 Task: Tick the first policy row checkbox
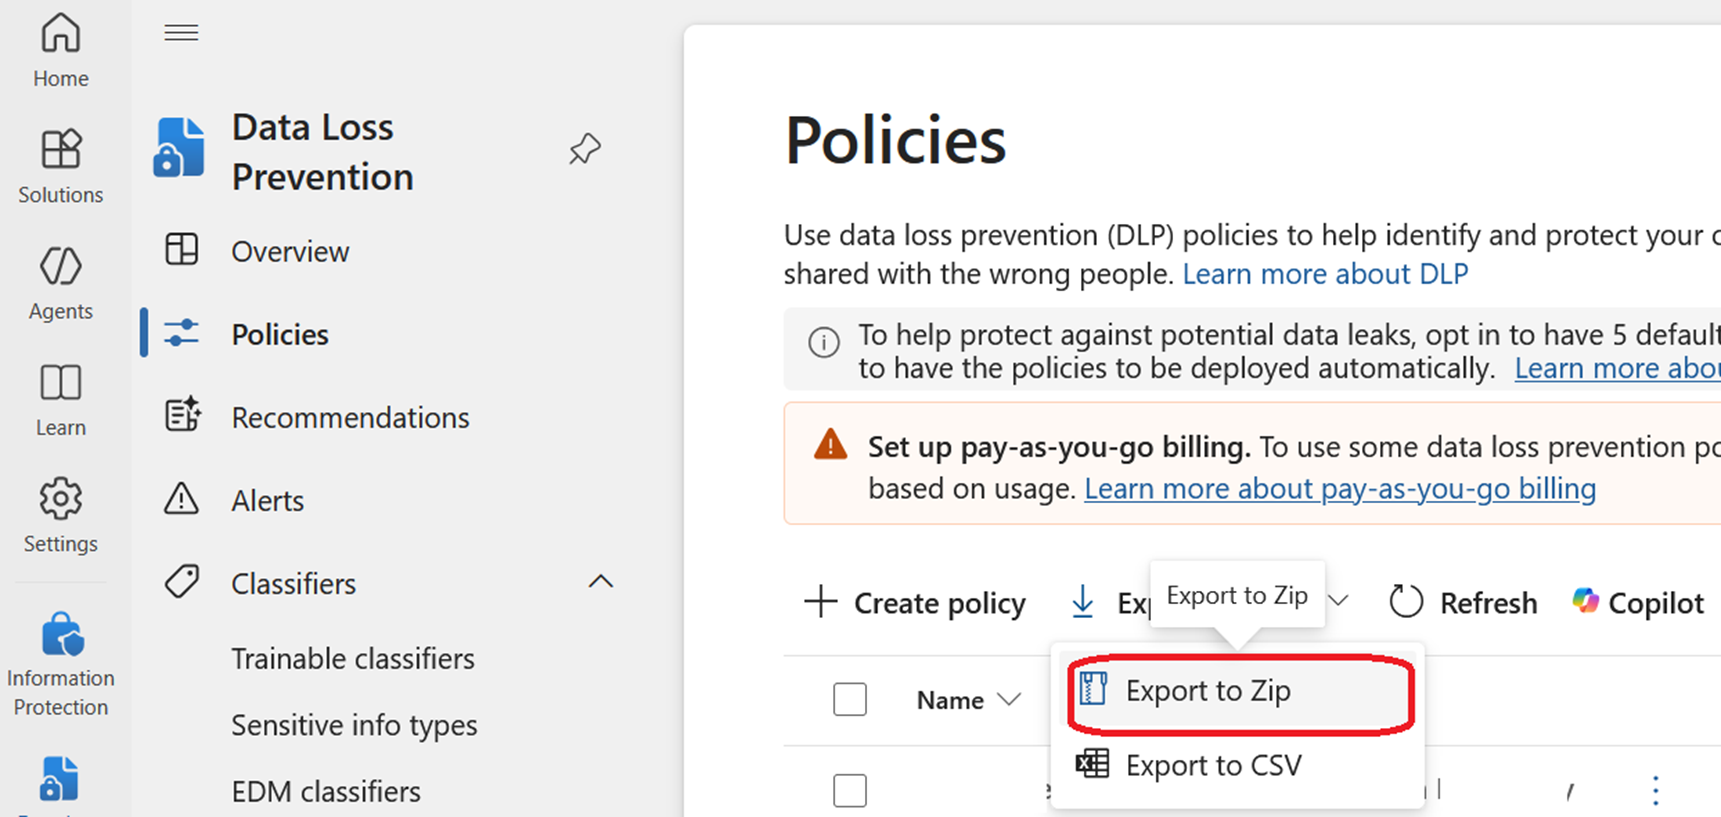pyautogui.click(x=850, y=790)
